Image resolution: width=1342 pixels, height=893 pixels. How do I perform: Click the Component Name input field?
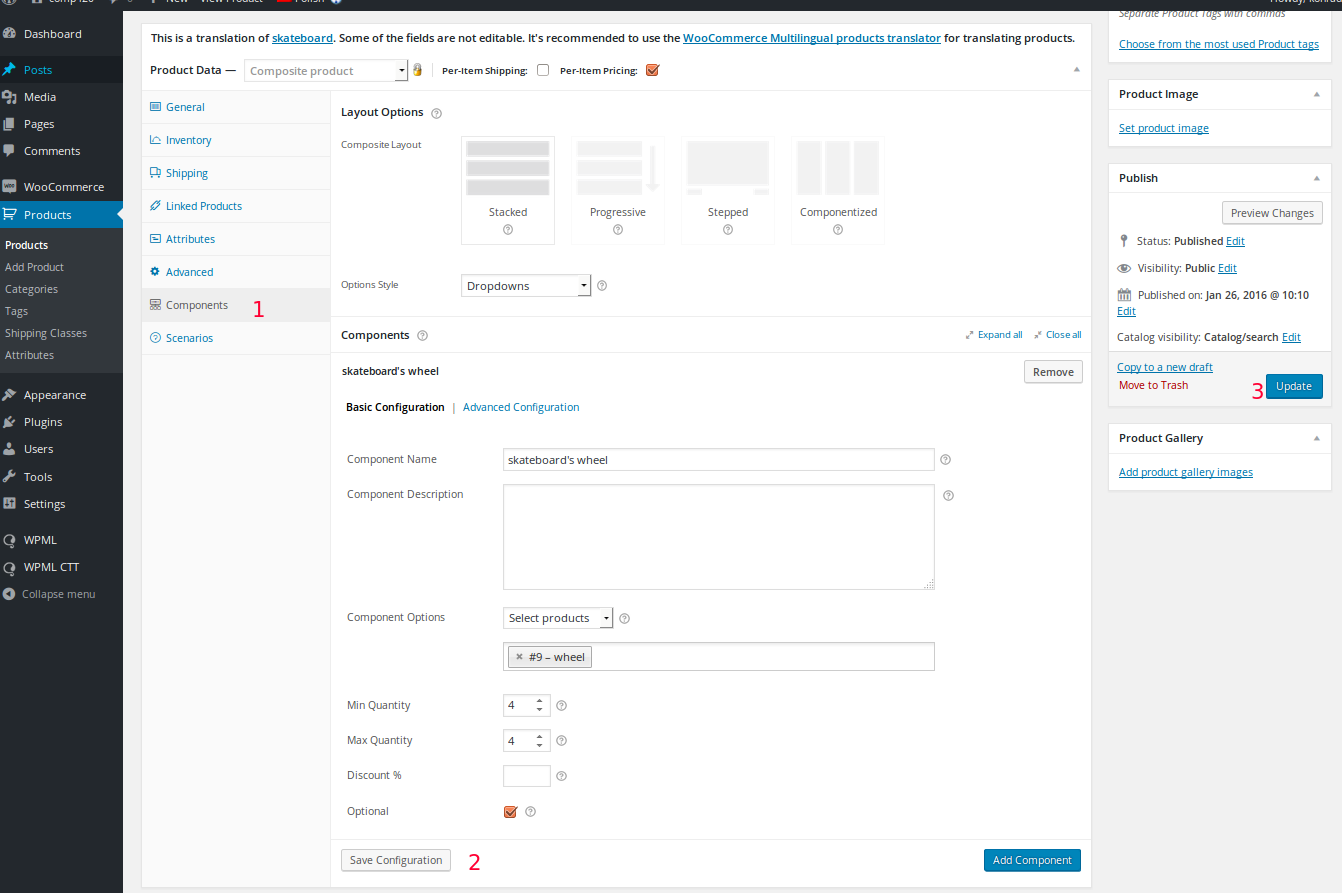(718, 460)
